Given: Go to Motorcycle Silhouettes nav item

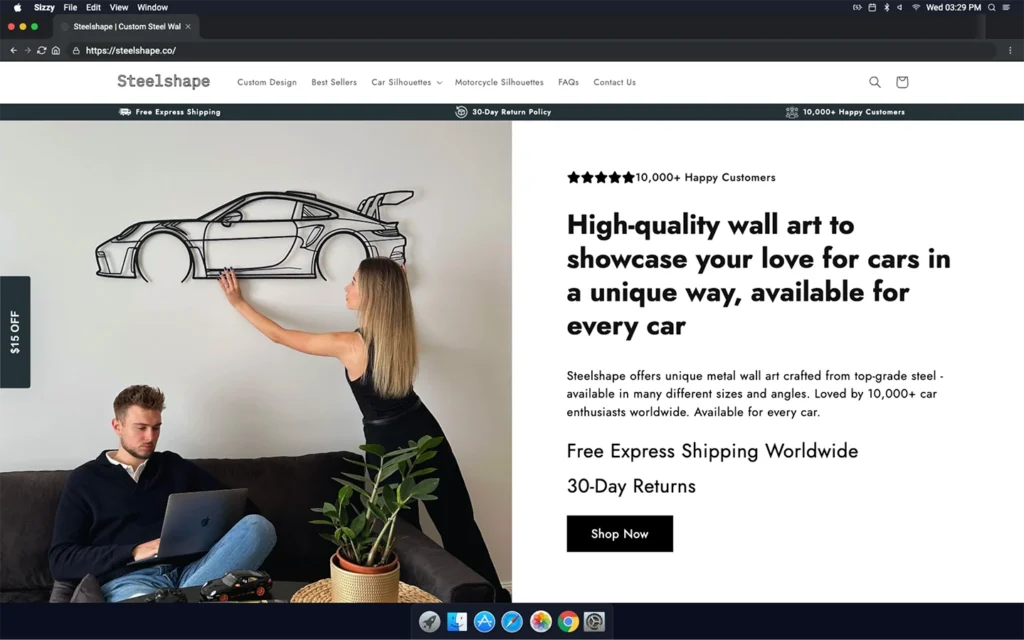Looking at the screenshot, I should tap(499, 82).
